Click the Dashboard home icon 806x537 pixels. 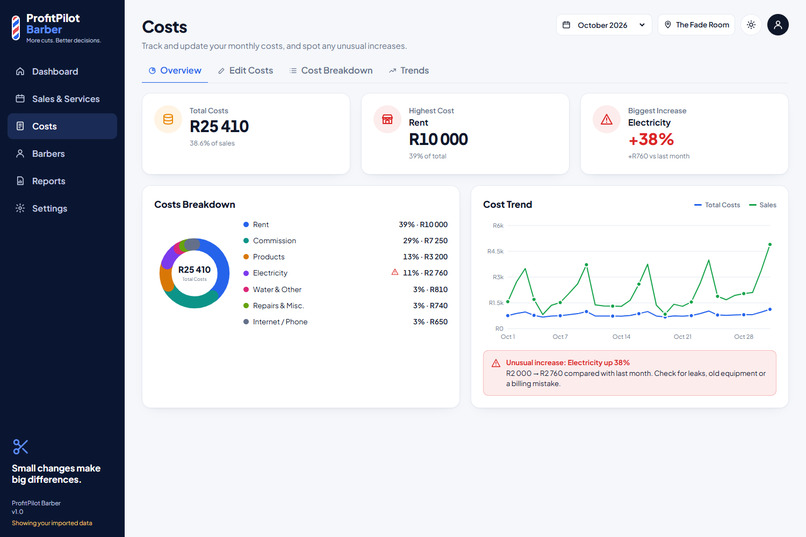[x=20, y=71]
